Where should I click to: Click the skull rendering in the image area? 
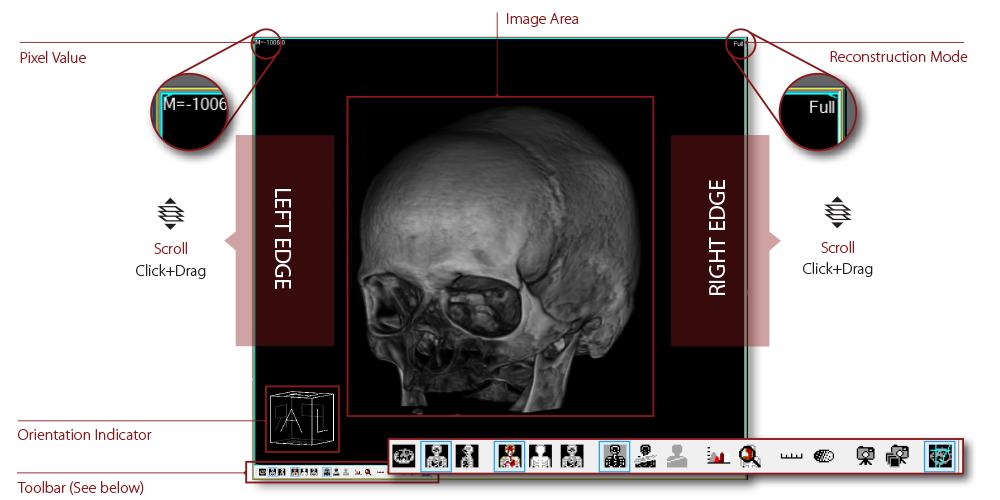[x=500, y=255]
